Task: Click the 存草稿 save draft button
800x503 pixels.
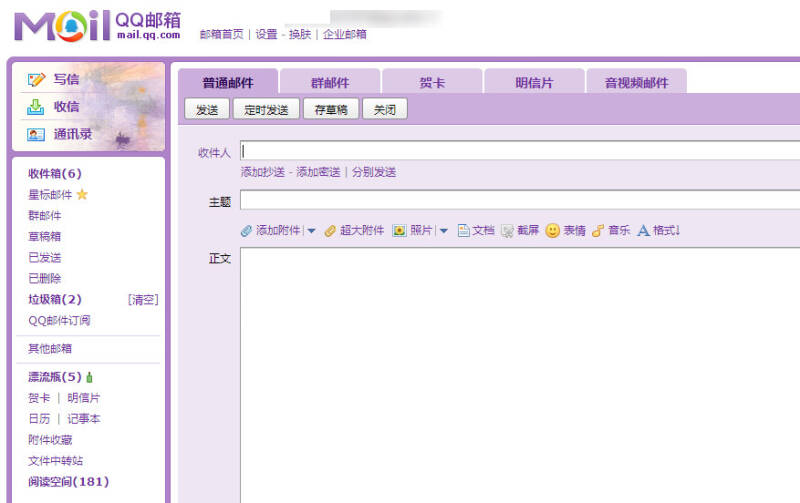Action: pyautogui.click(x=331, y=109)
